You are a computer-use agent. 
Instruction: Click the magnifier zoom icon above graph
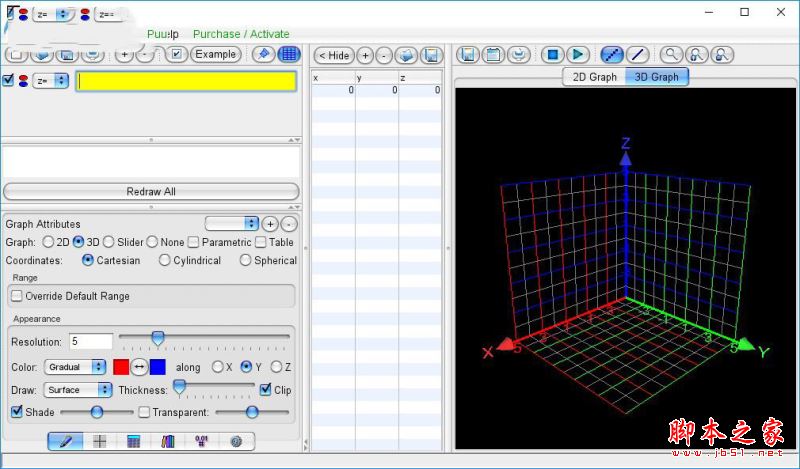[x=672, y=54]
